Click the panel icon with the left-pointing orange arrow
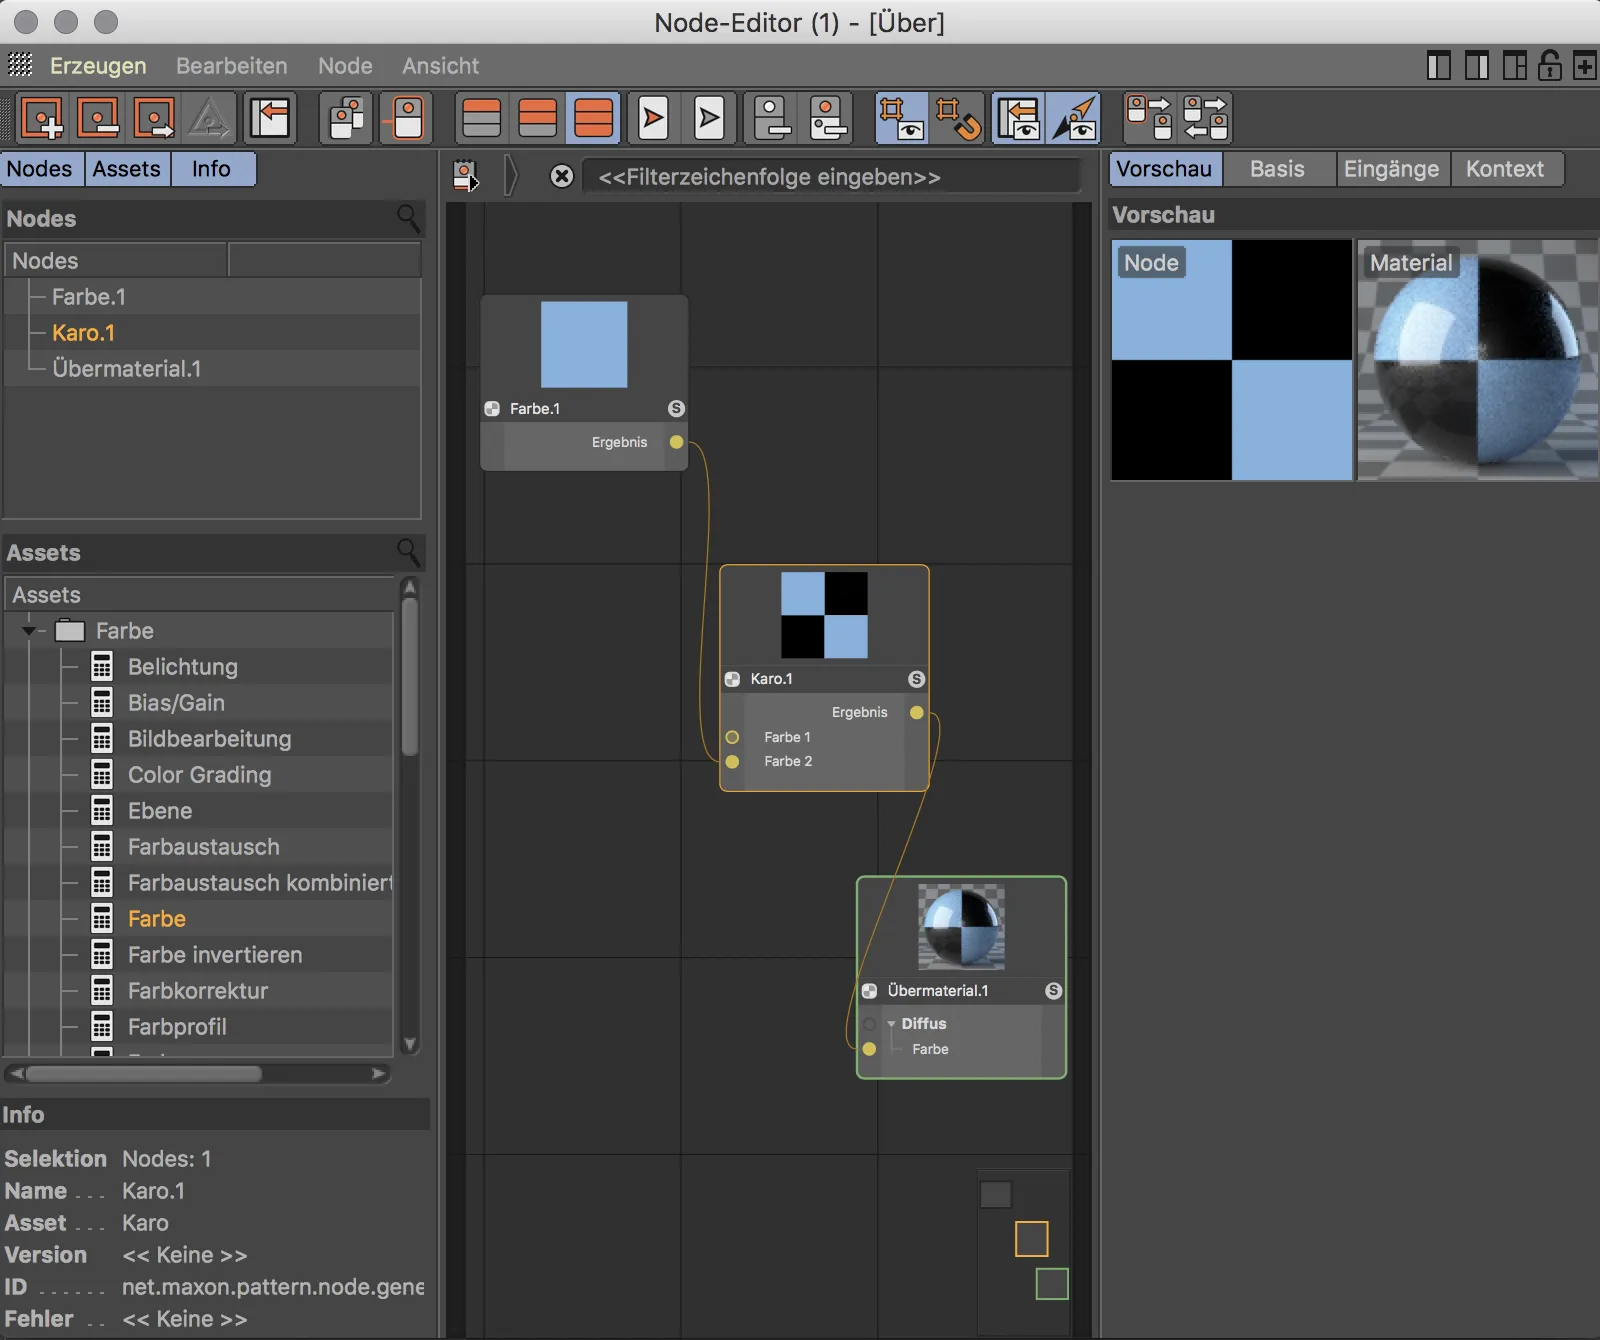Image resolution: width=1600 pixels, height=1340 pixels. tap(270, 118)
